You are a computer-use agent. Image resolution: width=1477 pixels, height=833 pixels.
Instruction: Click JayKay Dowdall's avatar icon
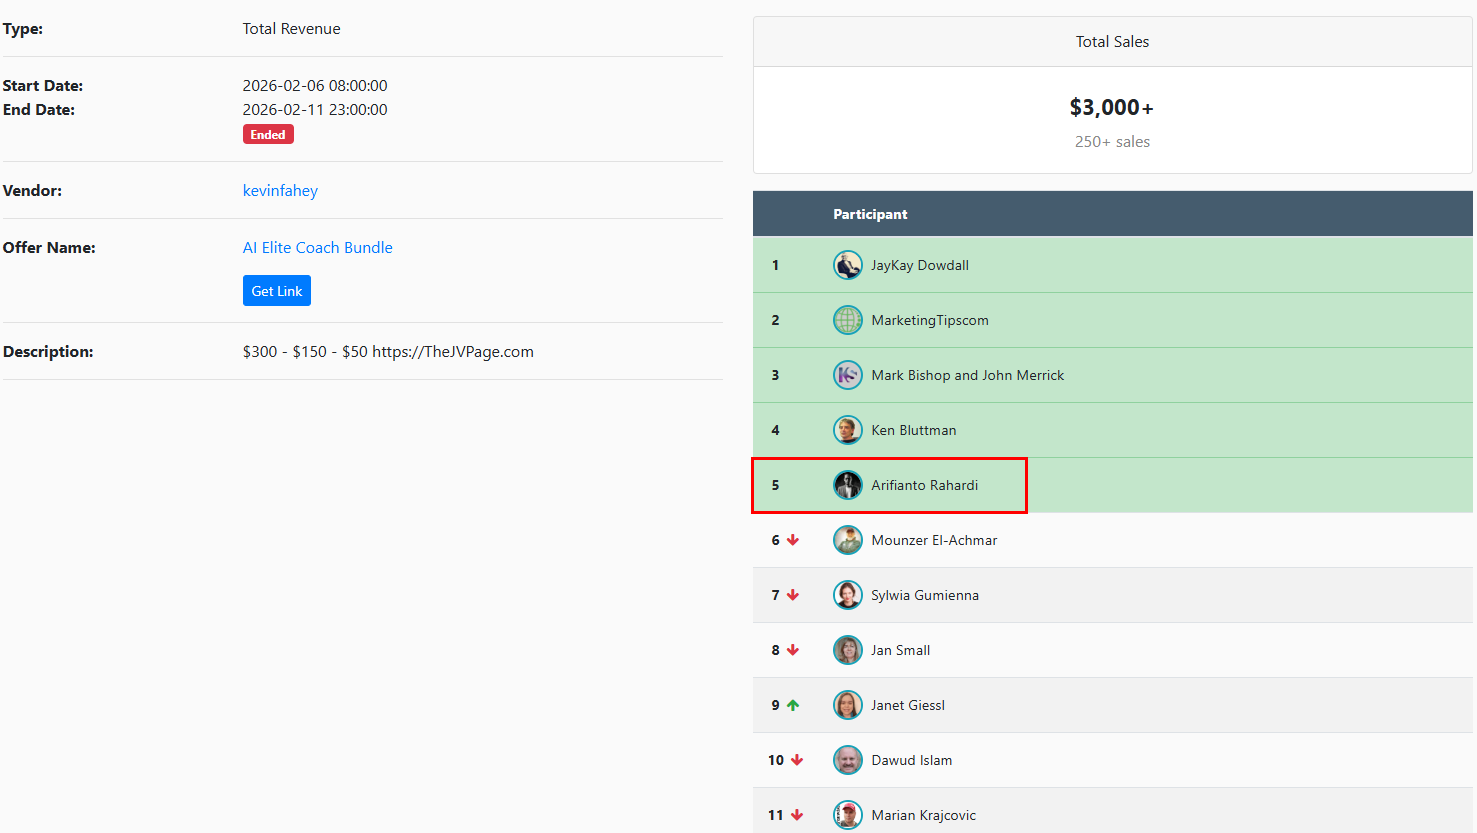847,265
